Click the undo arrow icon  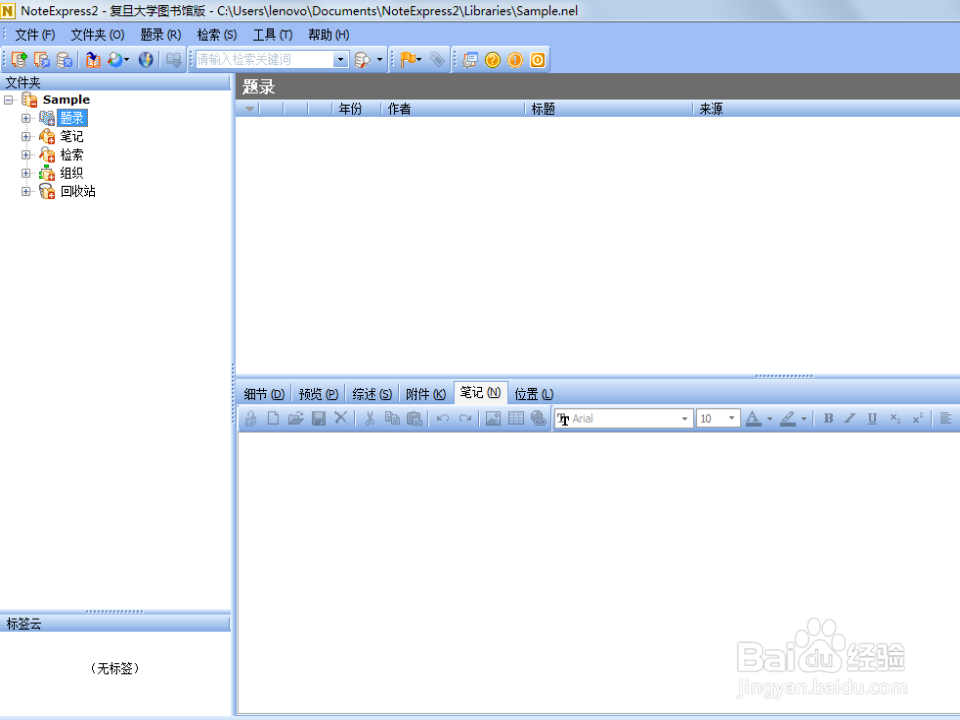tap(443, 418)
